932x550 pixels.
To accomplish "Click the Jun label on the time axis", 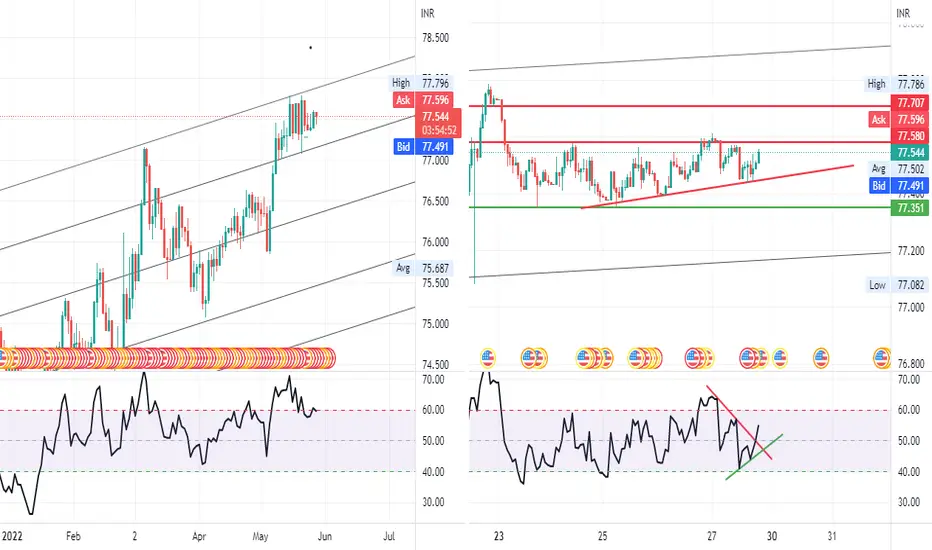I will click(x=325, y=536).
